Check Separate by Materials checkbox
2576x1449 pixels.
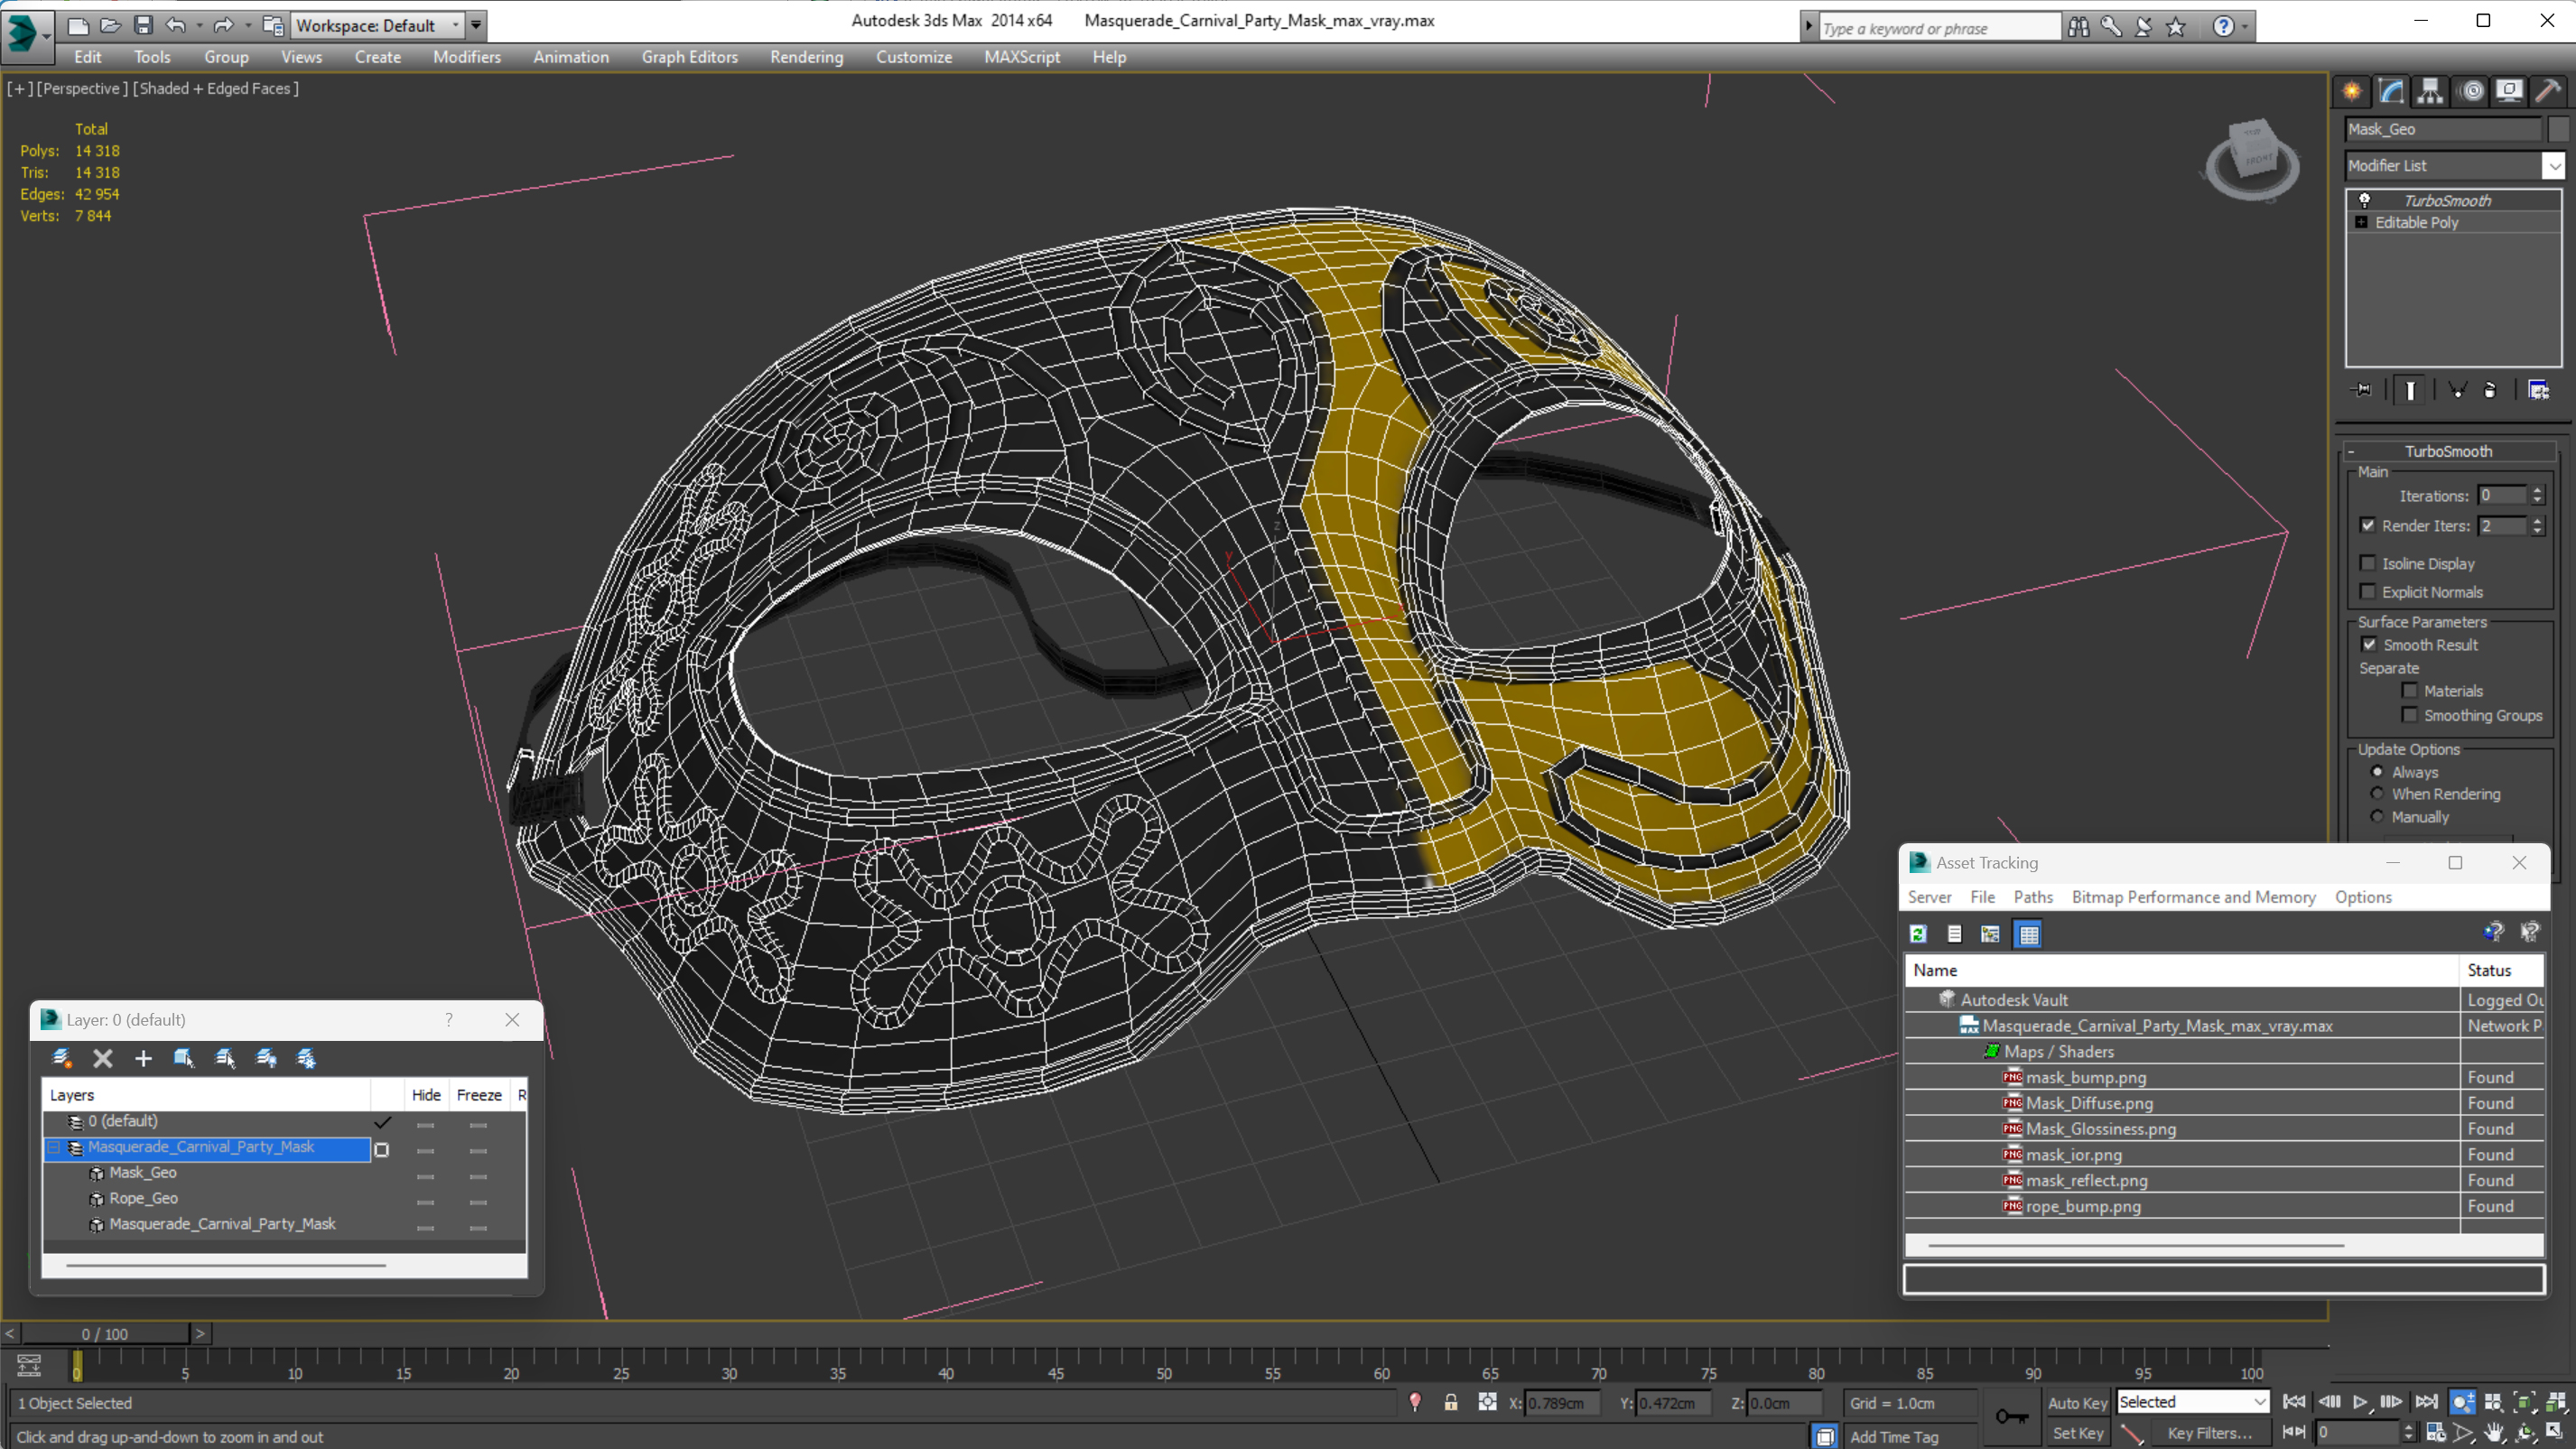coord(2410,690)
